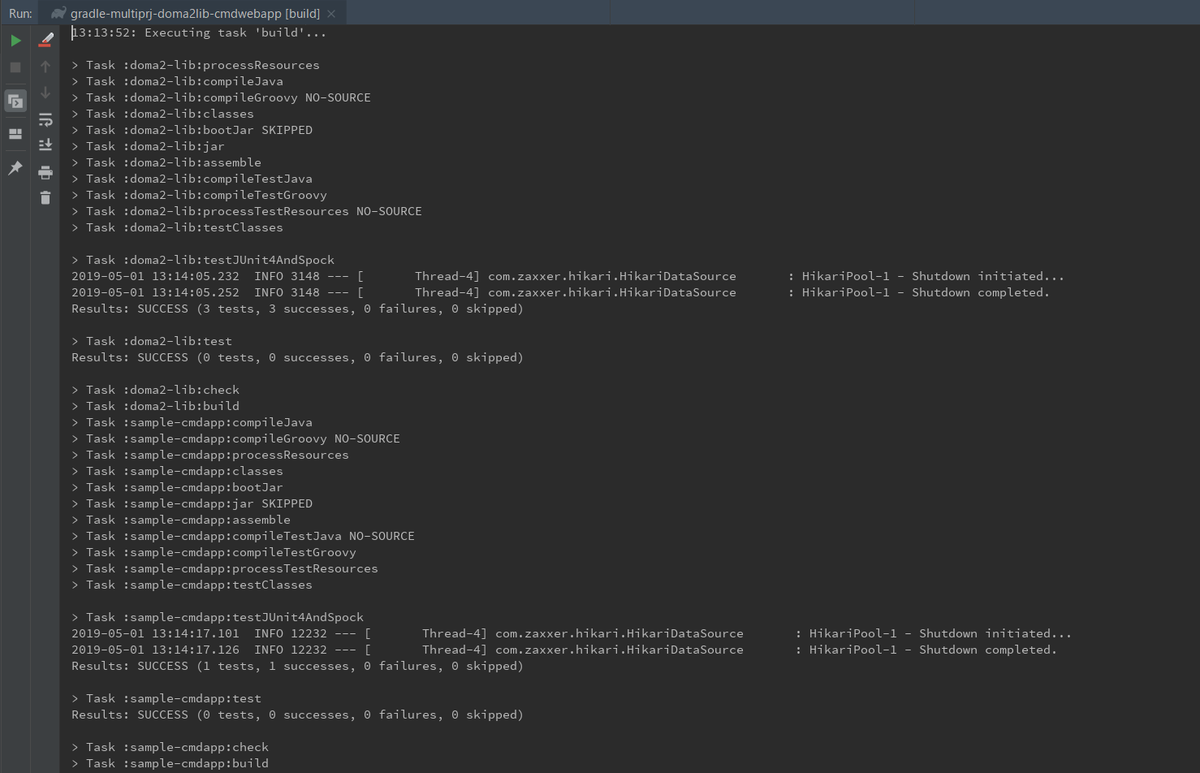
Task: Enable Scroll to End
Action: point(45,144)
